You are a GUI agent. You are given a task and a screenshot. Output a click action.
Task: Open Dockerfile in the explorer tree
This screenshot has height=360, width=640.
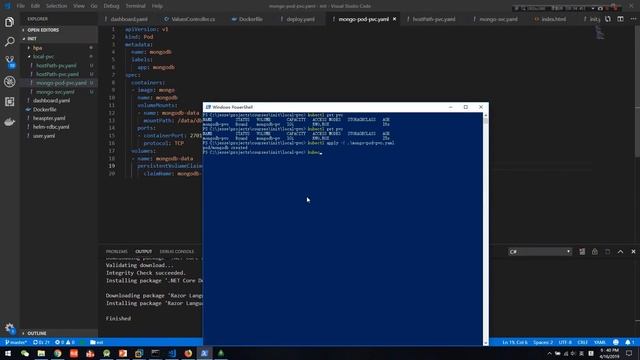click(45, 109)
